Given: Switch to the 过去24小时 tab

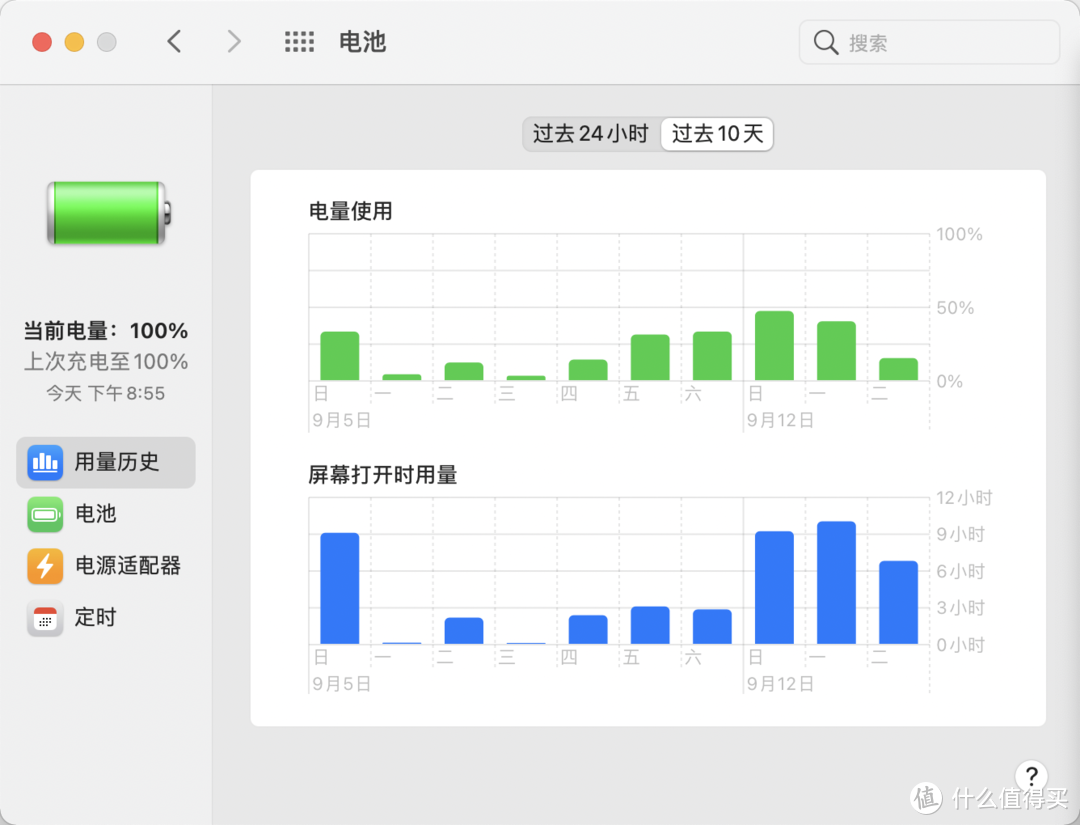Looking at the screenshot, I should [x=591, y=133].
